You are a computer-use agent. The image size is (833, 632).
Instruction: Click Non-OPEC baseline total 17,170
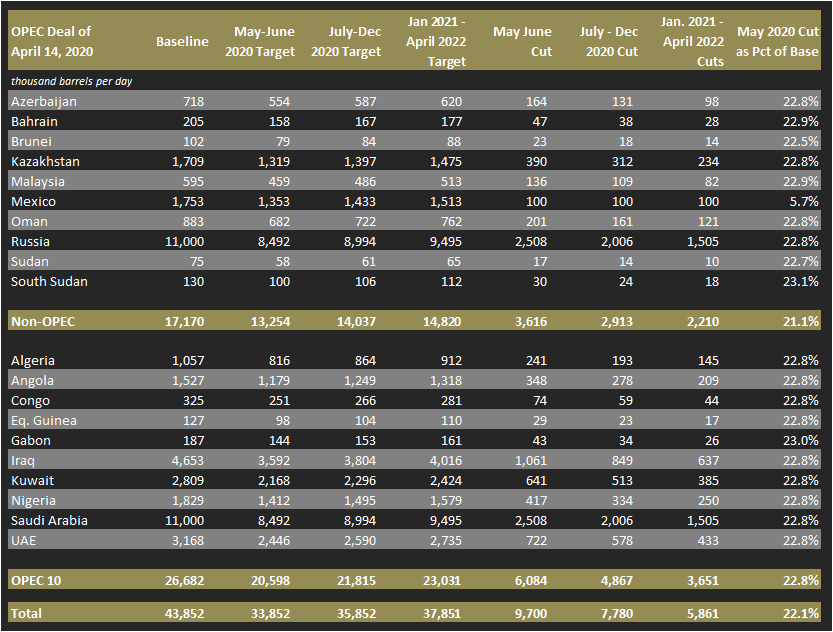coord(184,321)
